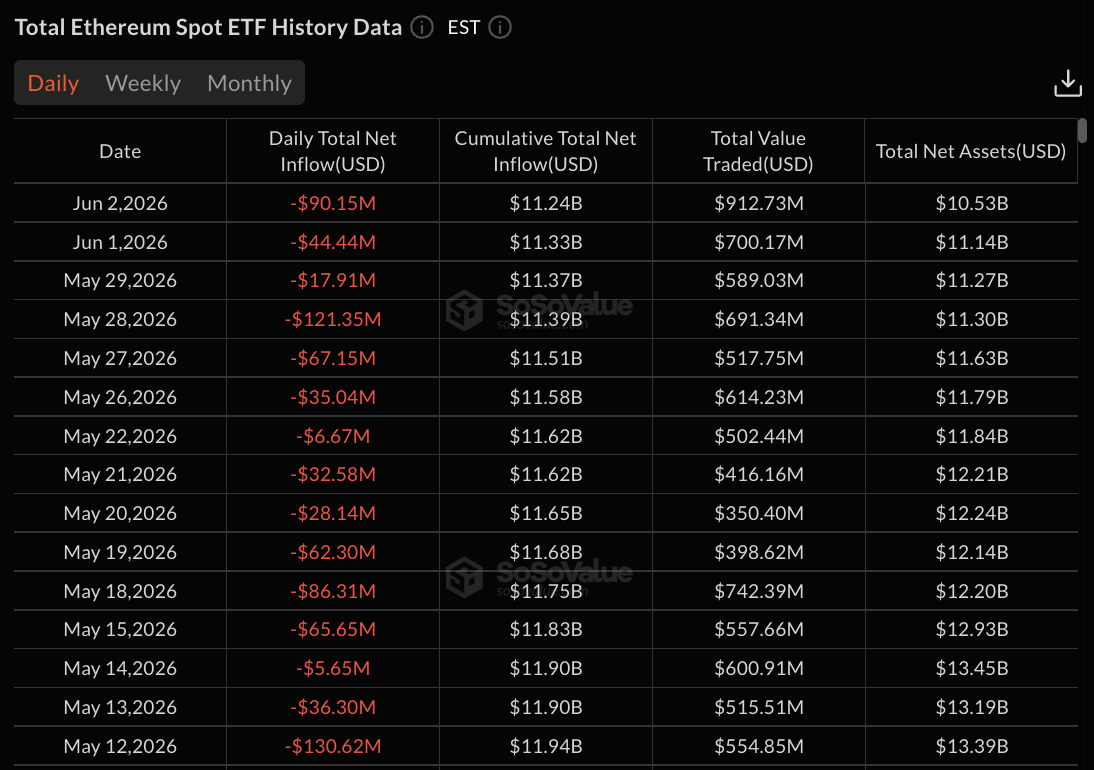Select the May 14,2026 date cell

[120, 668]
